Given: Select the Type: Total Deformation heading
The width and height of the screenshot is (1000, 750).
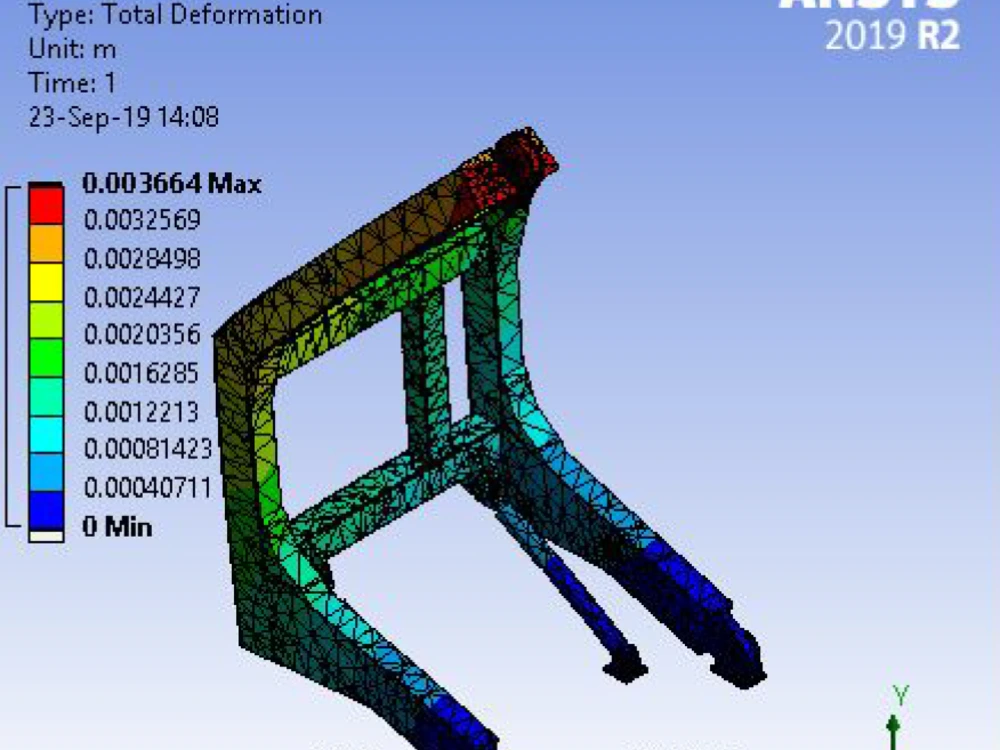Looking at the screenshot, I should (176, 14).
